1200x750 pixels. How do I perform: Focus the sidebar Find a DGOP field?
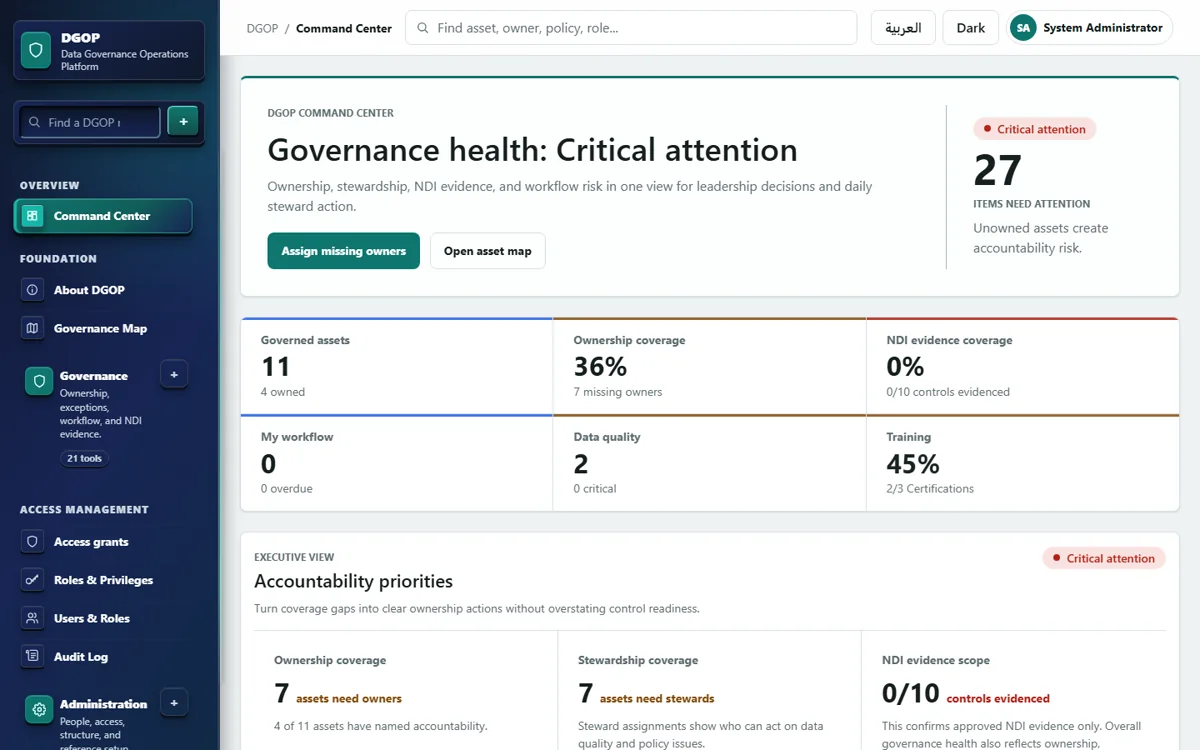point(90,122)
